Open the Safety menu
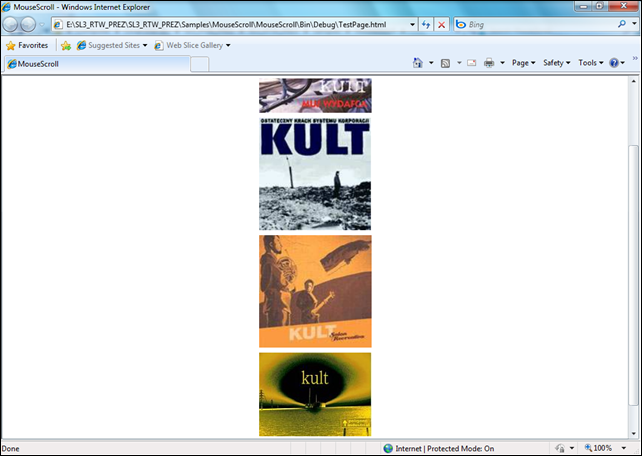The width and height of the screenshot is (642, 456). pos(556,63)
